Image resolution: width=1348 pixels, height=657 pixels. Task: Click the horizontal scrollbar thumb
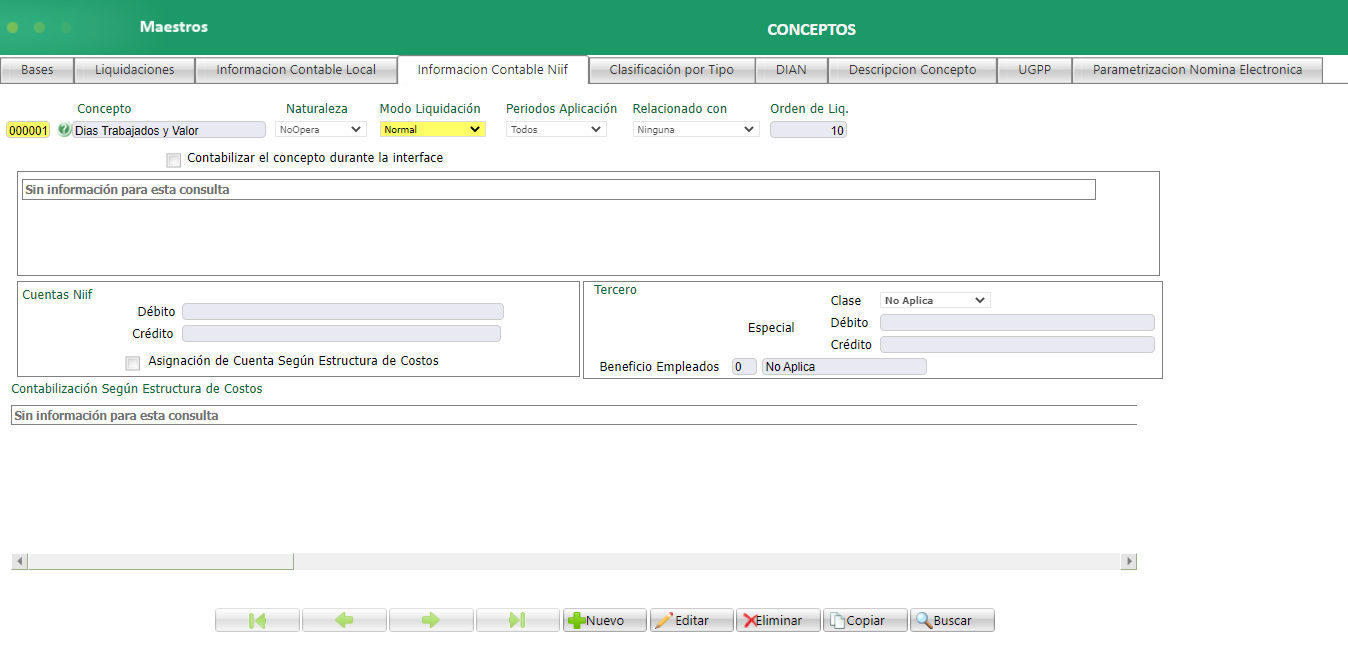[x=161, y=562]
